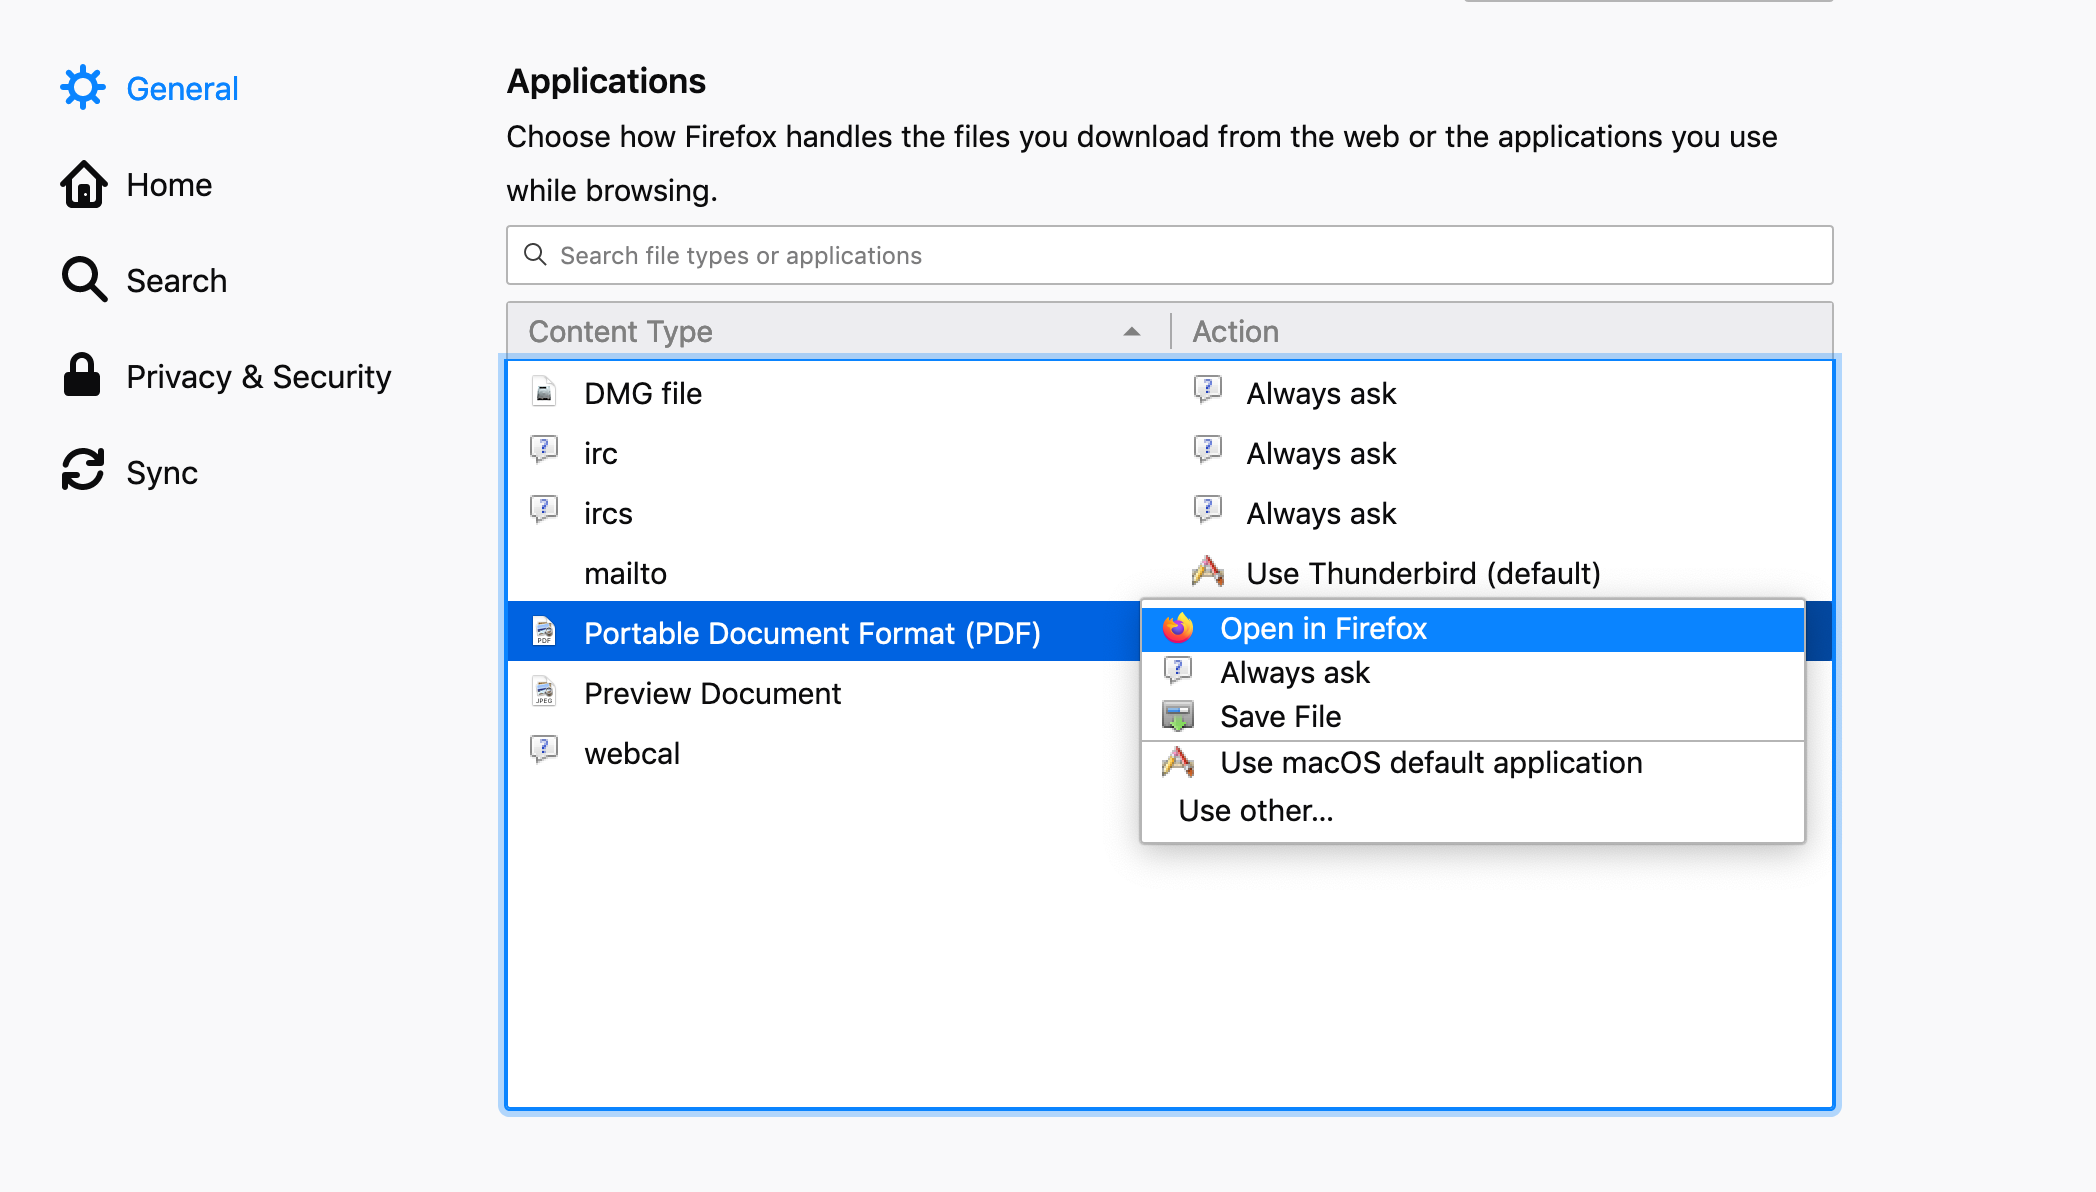Choose Always ask from PDF action menu
2096x1192 pixels.
point(1473,673)
